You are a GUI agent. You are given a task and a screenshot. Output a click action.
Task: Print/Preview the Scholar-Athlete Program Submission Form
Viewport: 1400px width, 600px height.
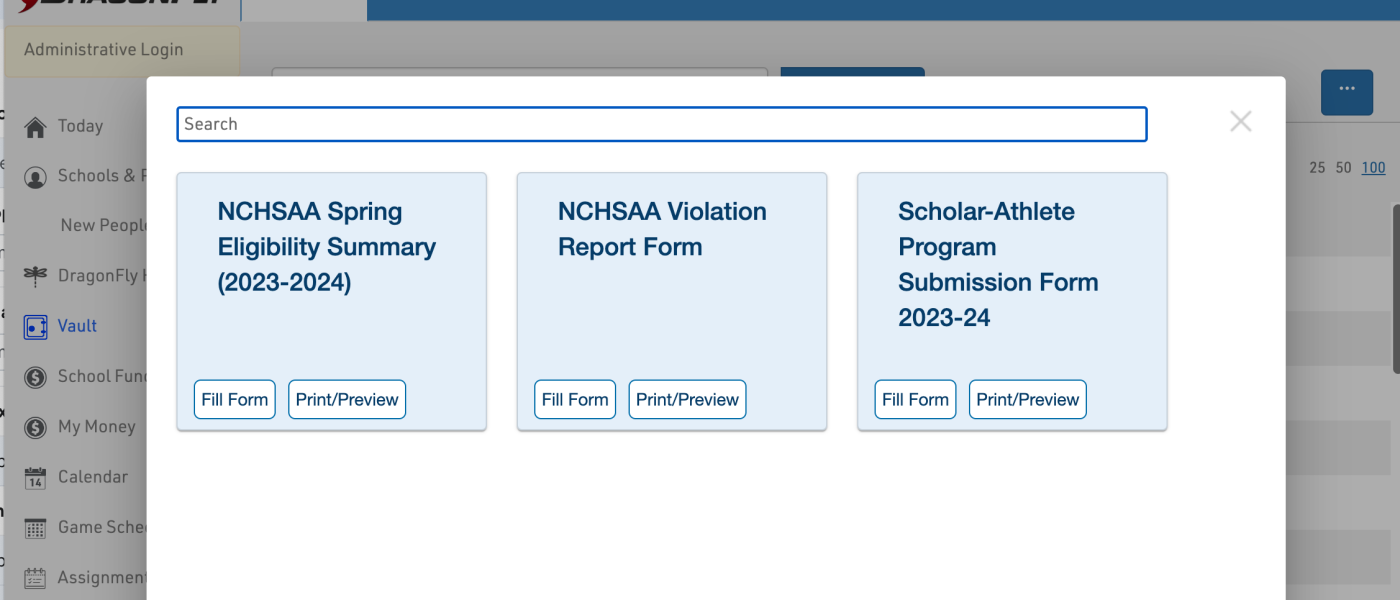click(x=1027, y=399)
